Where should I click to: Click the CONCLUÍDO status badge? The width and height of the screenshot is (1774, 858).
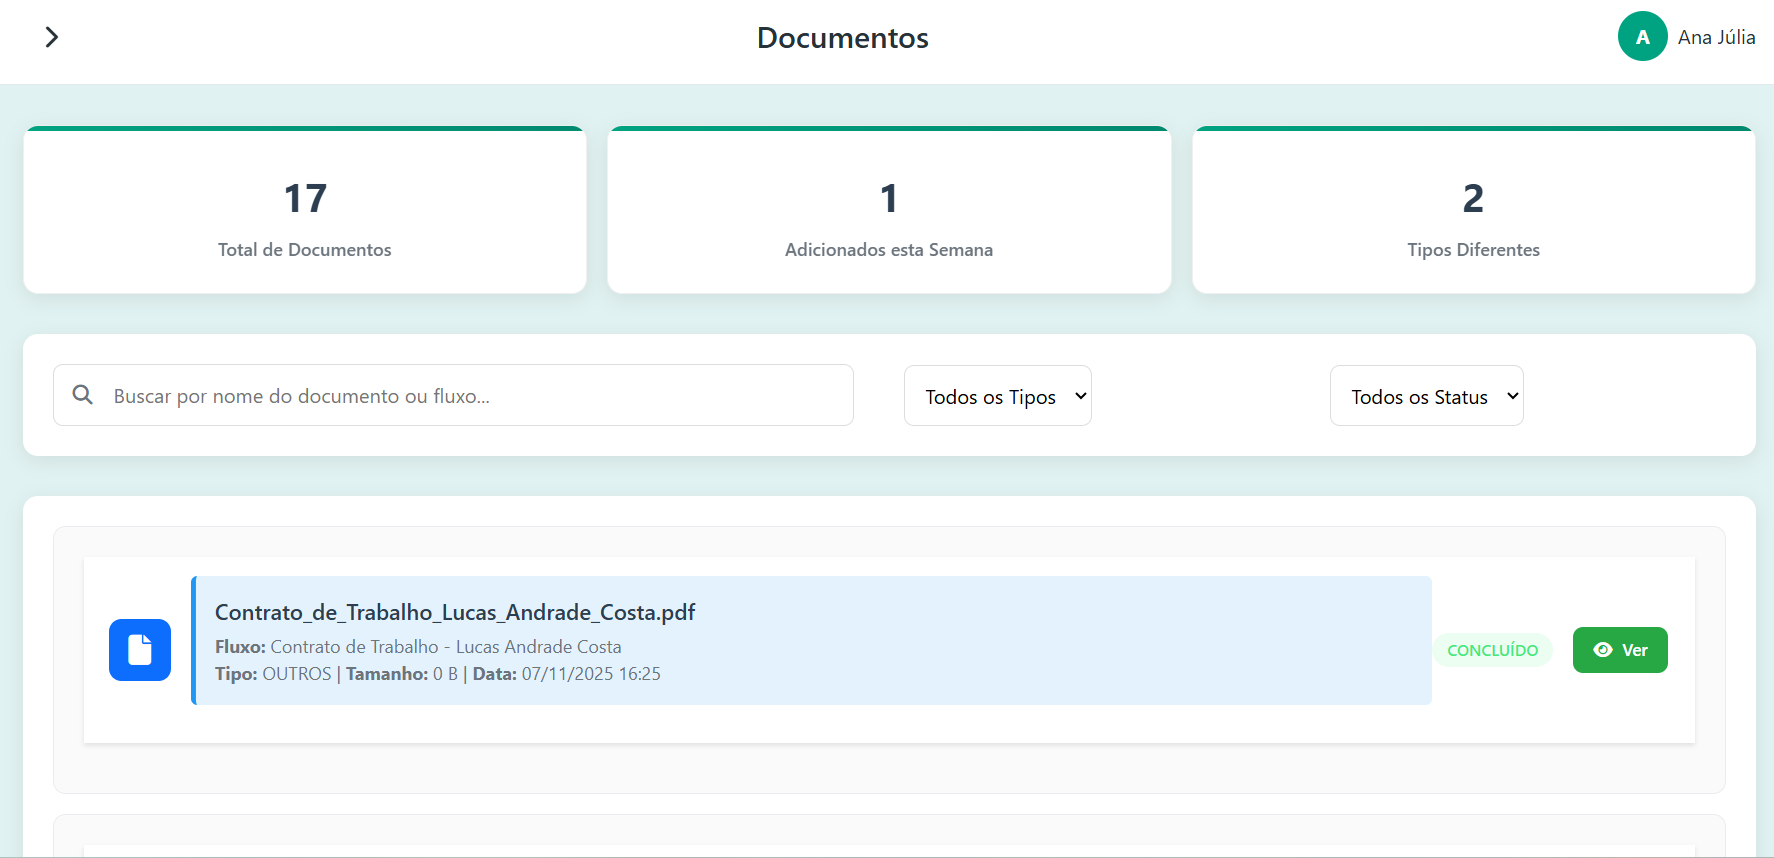(x=1492, y=650)
